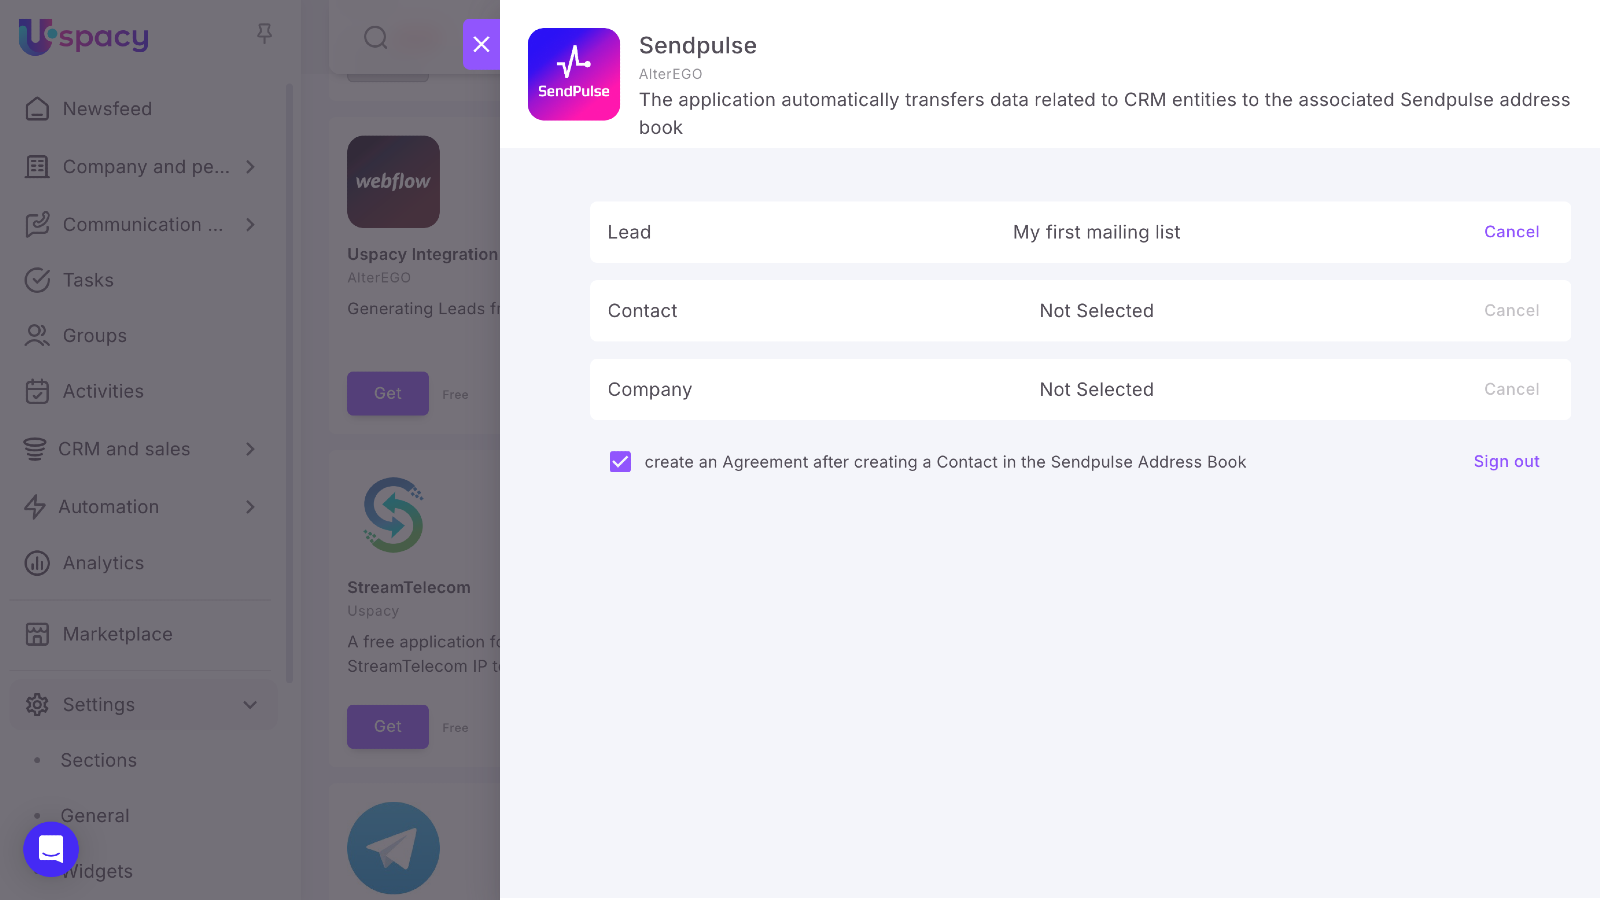Click the Marketplace store icon
The width and height of the screenshot is (1600, 900).
tap(37, 634)
